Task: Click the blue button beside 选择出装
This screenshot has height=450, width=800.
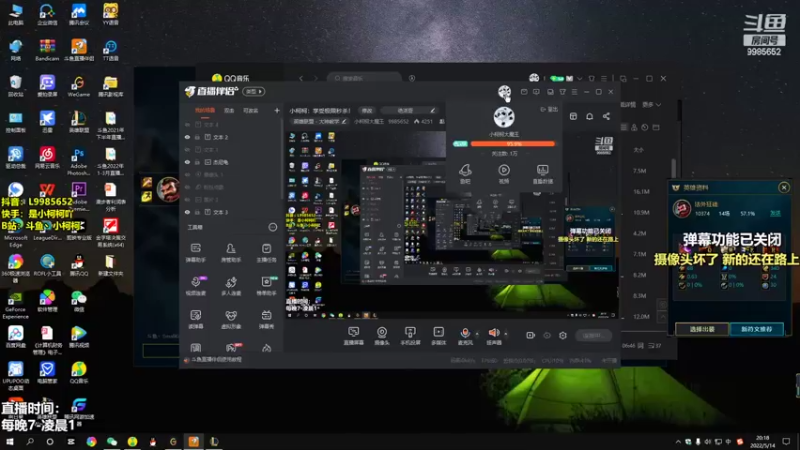Action: [757, 329]
